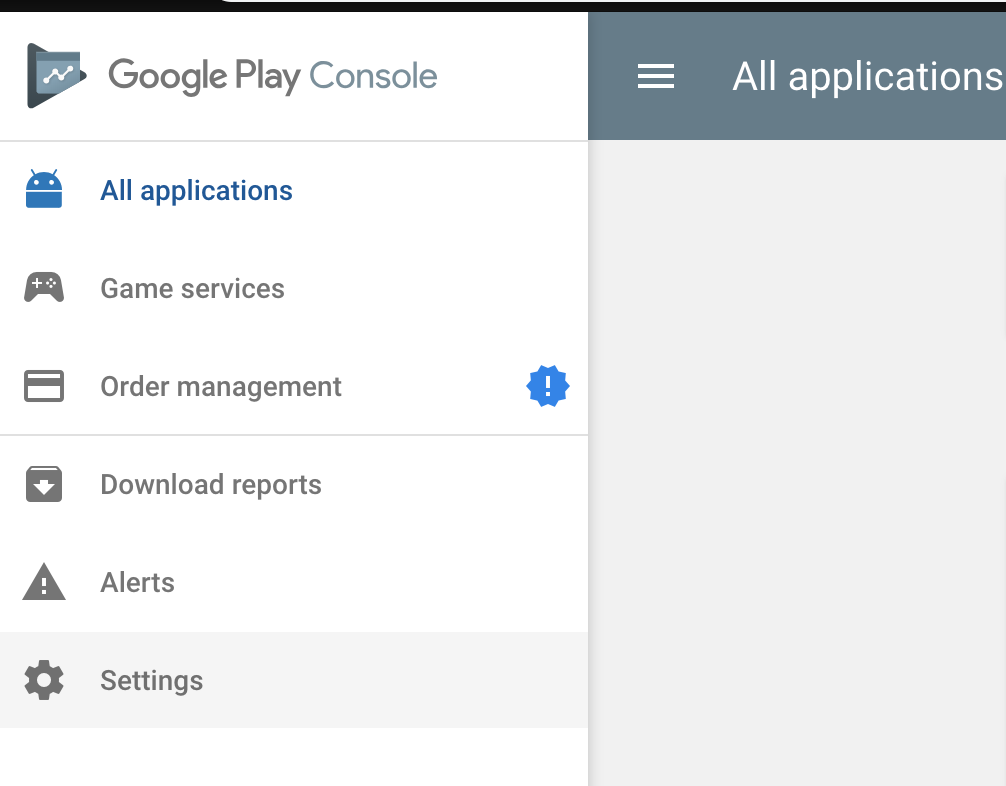Open Settings in the sidebar menu

point(294,680)
